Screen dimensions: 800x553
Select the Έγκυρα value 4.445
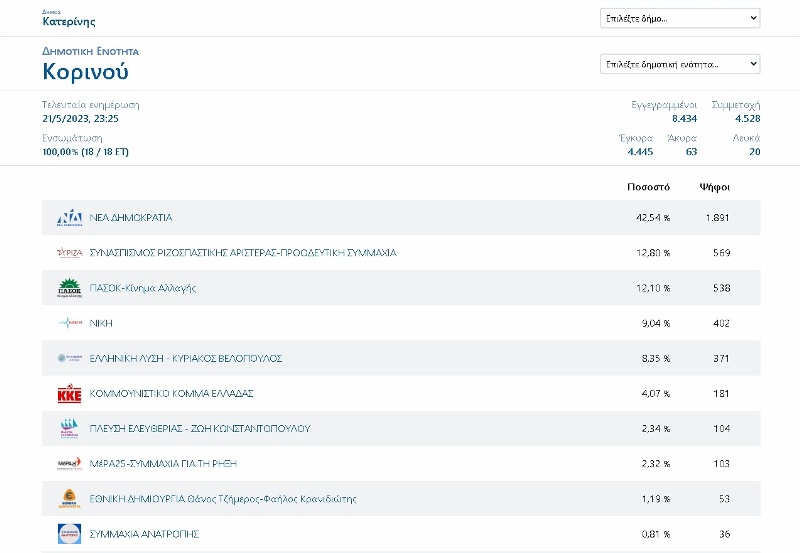coord(640,152)
